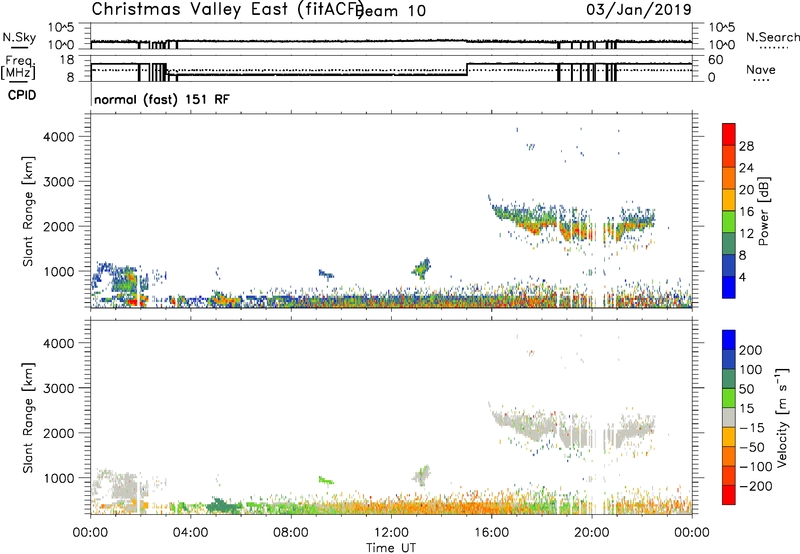Click the 'Nave' legend label

[760, 70]
